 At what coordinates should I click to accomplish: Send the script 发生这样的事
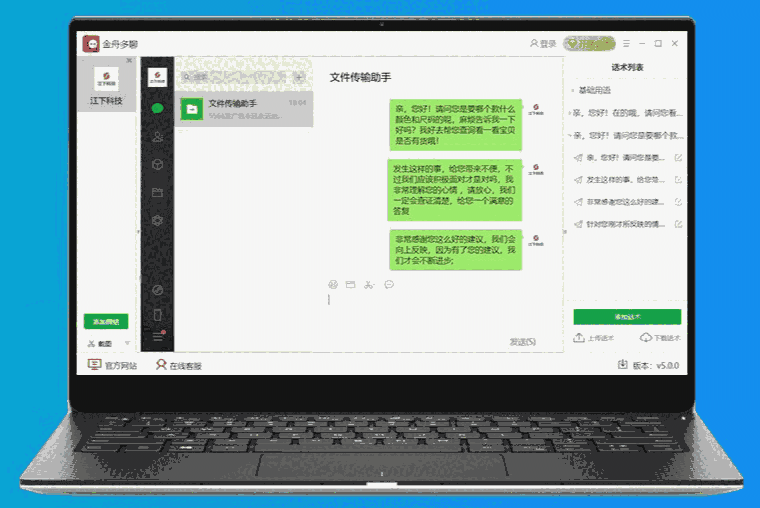[x=578, y=180]
